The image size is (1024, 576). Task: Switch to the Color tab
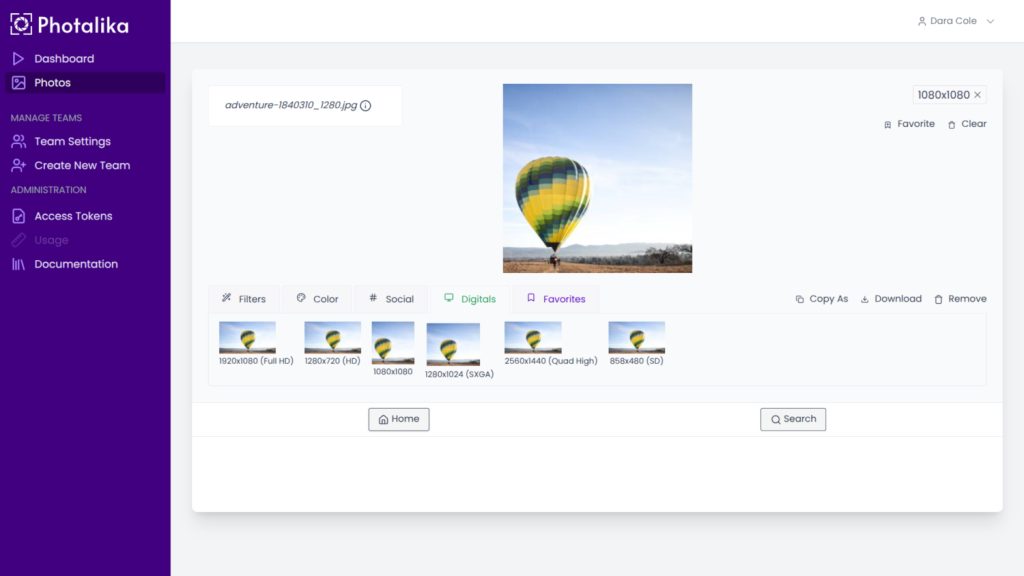point(318,299)
